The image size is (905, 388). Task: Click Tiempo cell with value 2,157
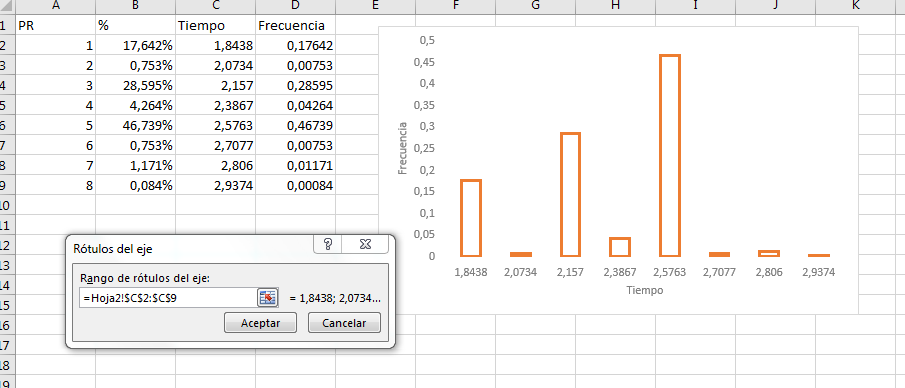pyautogui.click(x=216, y=85)
